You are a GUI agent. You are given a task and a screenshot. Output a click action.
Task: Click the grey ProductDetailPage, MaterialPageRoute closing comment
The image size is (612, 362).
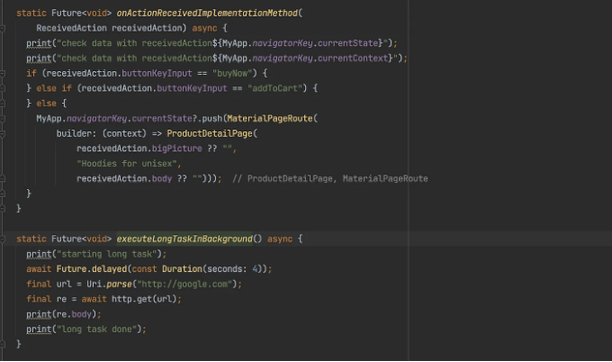coord(330,178)
